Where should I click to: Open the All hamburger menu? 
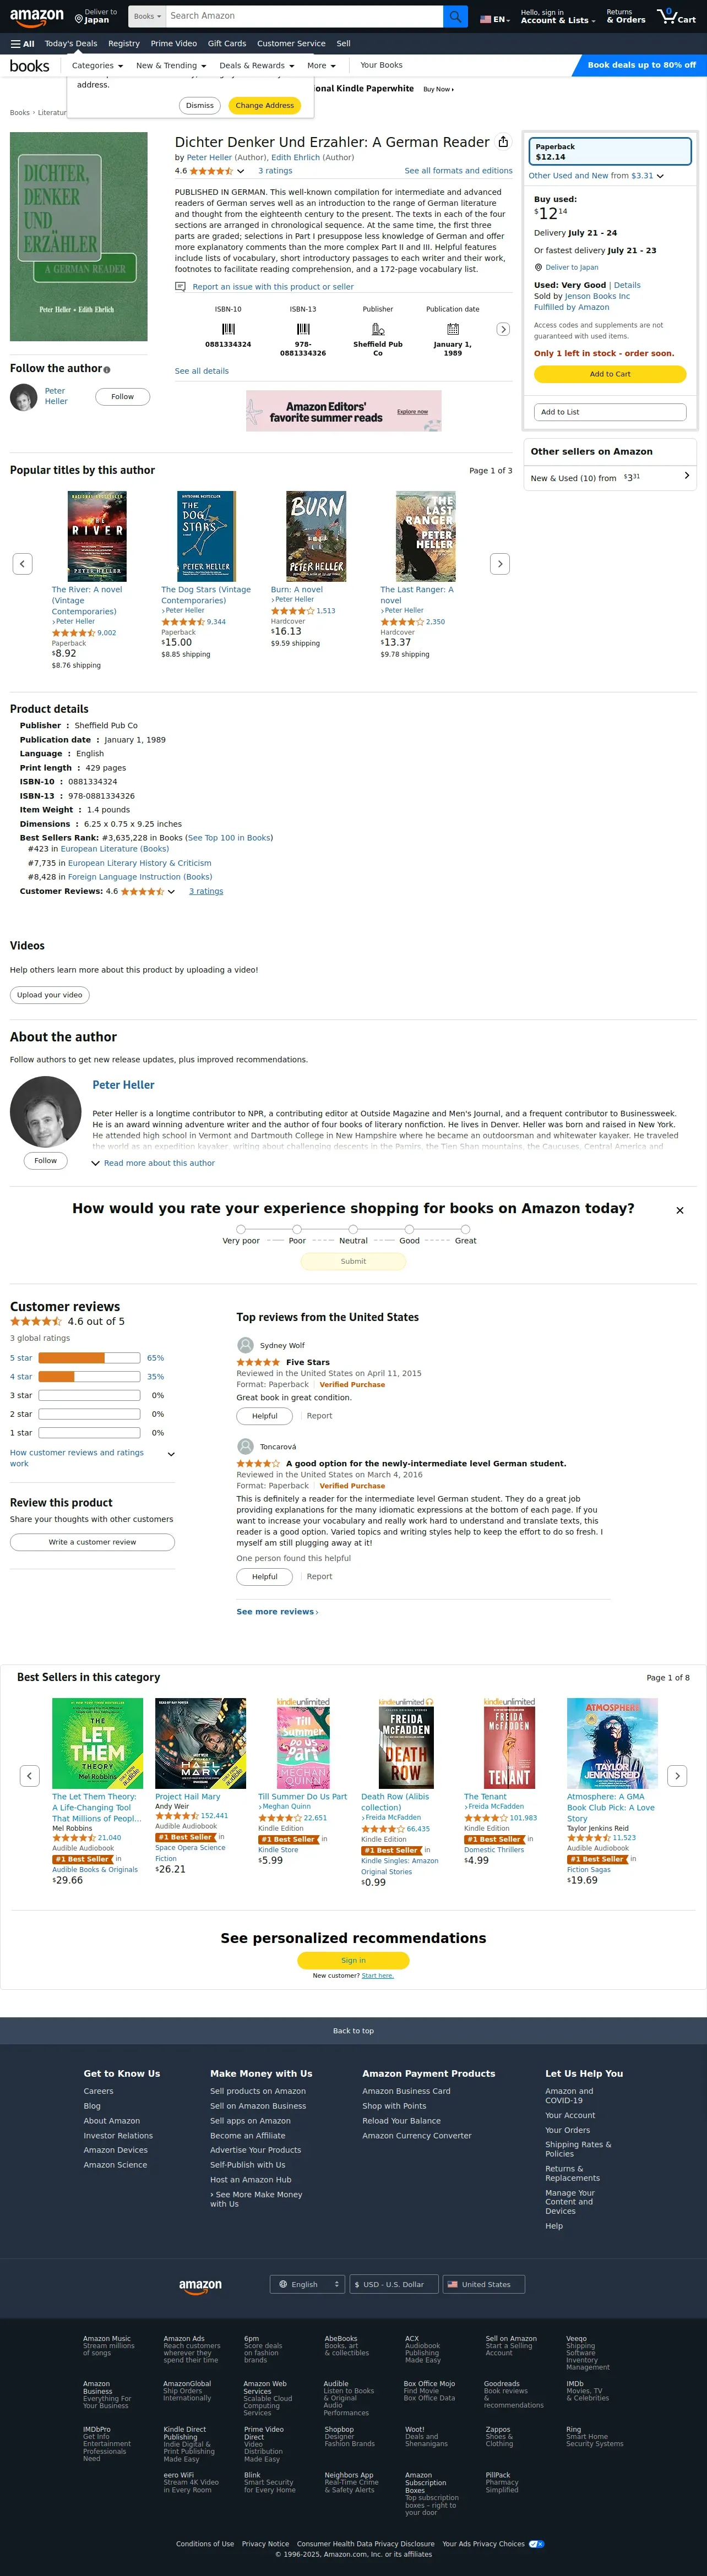coord(22,44)
